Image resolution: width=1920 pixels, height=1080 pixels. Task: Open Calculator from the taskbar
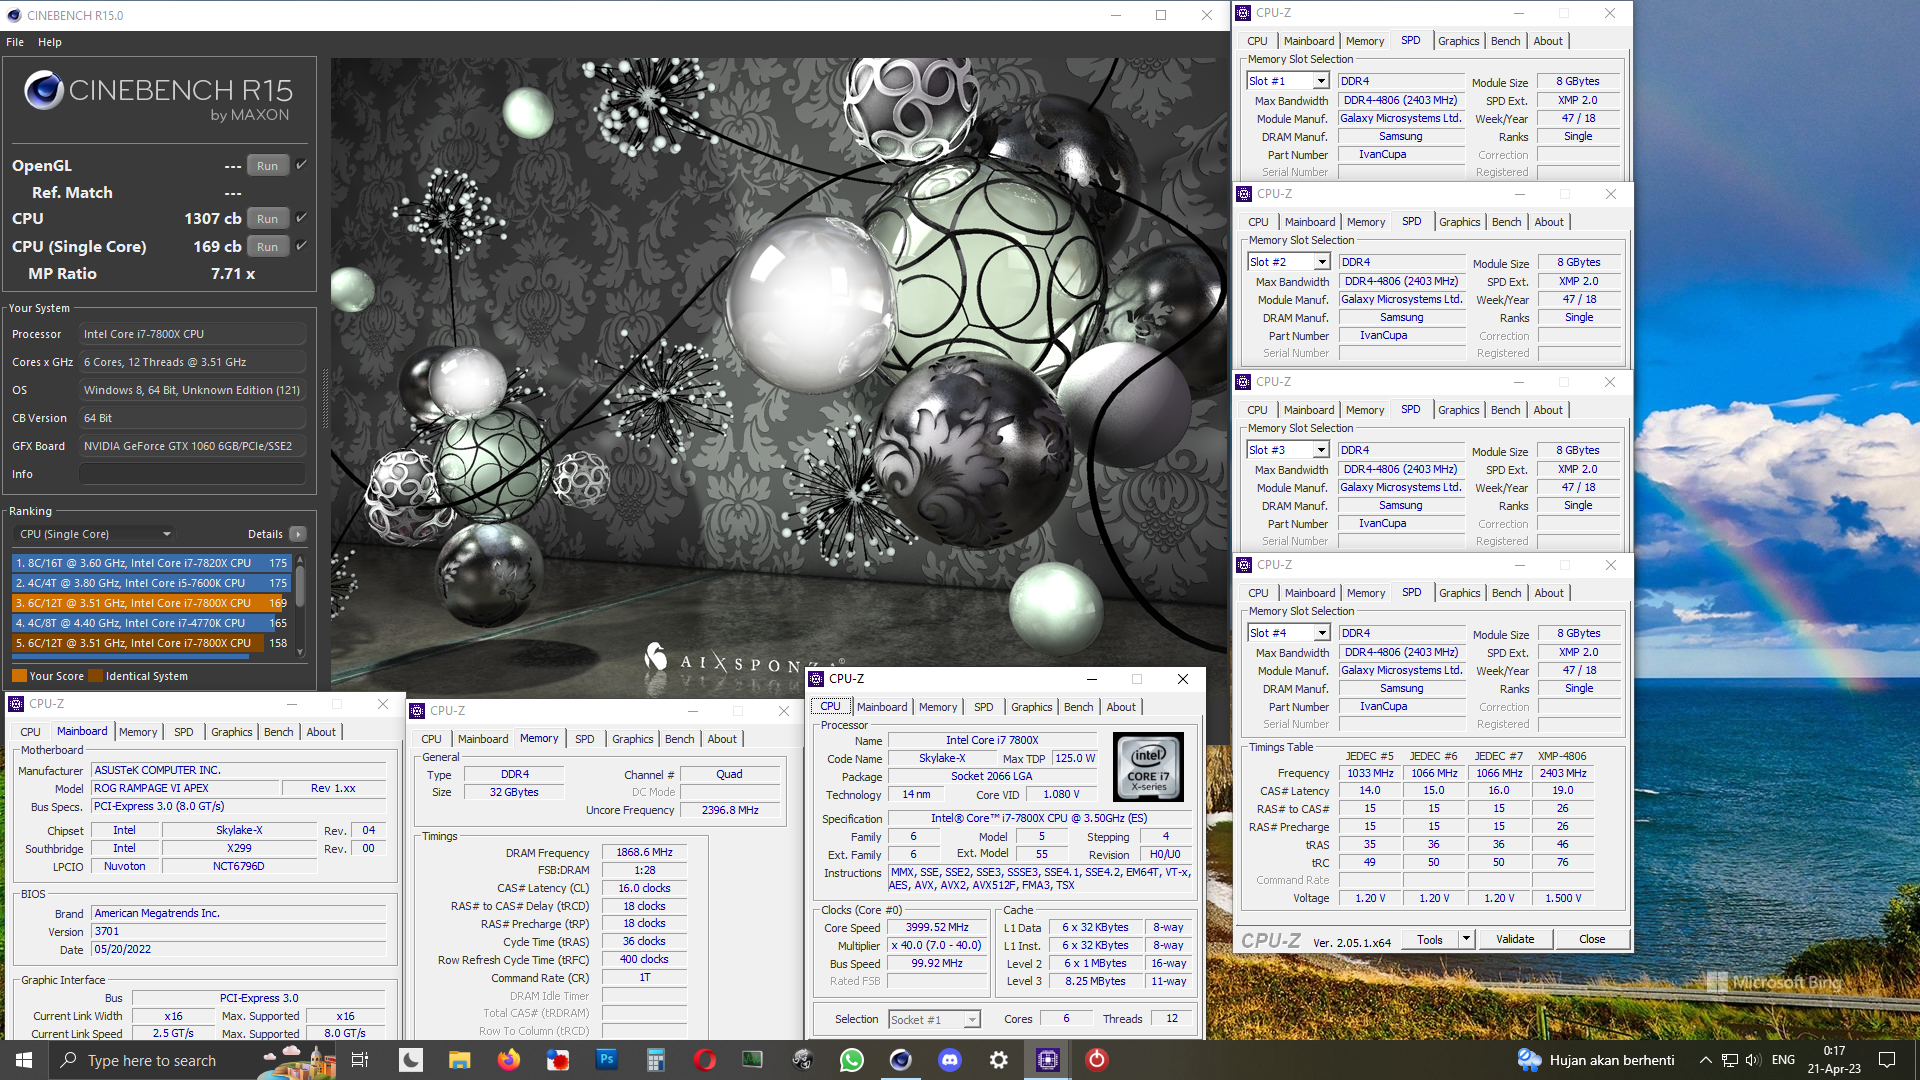pyautogui.click(x=655, y=1060)
